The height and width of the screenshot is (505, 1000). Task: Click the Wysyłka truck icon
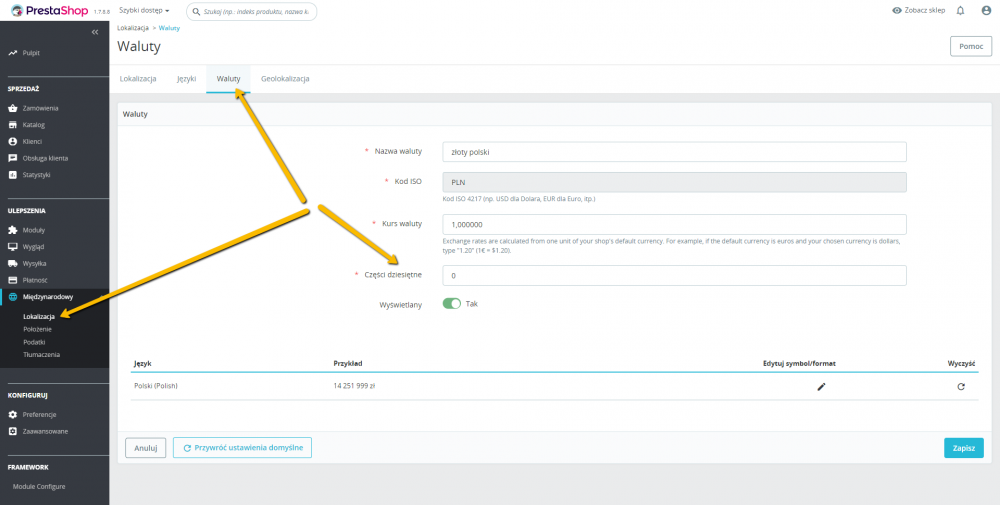click(x=13, y=263)
